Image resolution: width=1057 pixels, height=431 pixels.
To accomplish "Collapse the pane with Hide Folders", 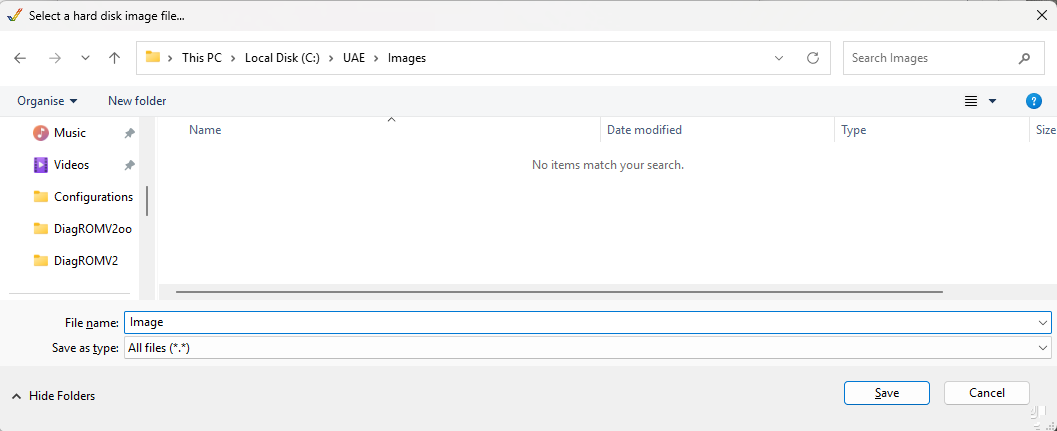I will point(54,396).
